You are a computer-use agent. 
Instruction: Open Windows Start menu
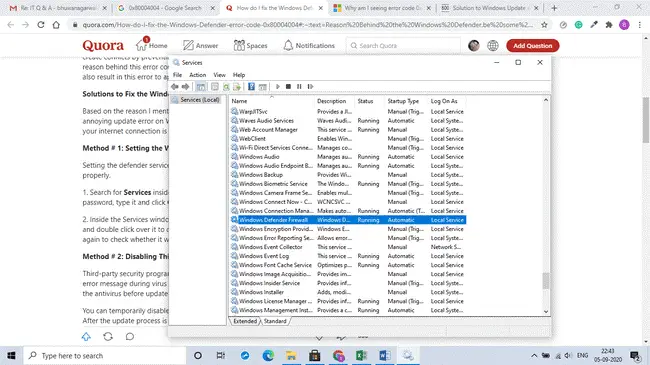11,355
